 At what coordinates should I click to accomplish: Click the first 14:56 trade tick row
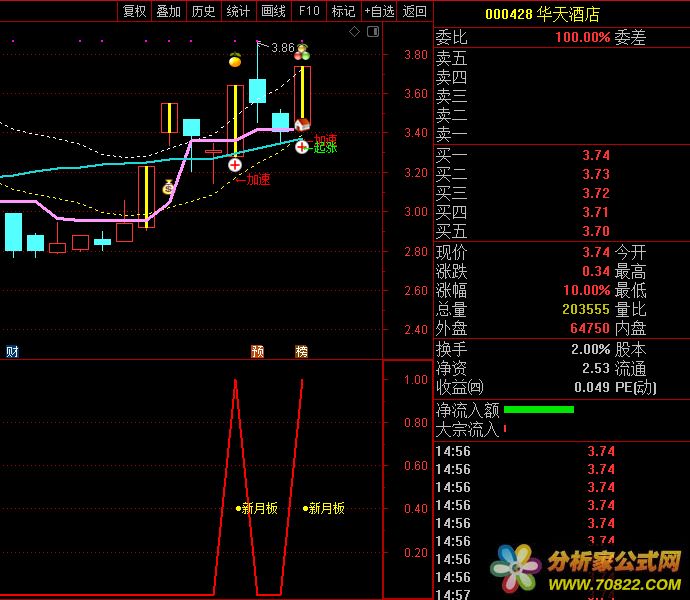pyautogui.click(x=525, y=451)
